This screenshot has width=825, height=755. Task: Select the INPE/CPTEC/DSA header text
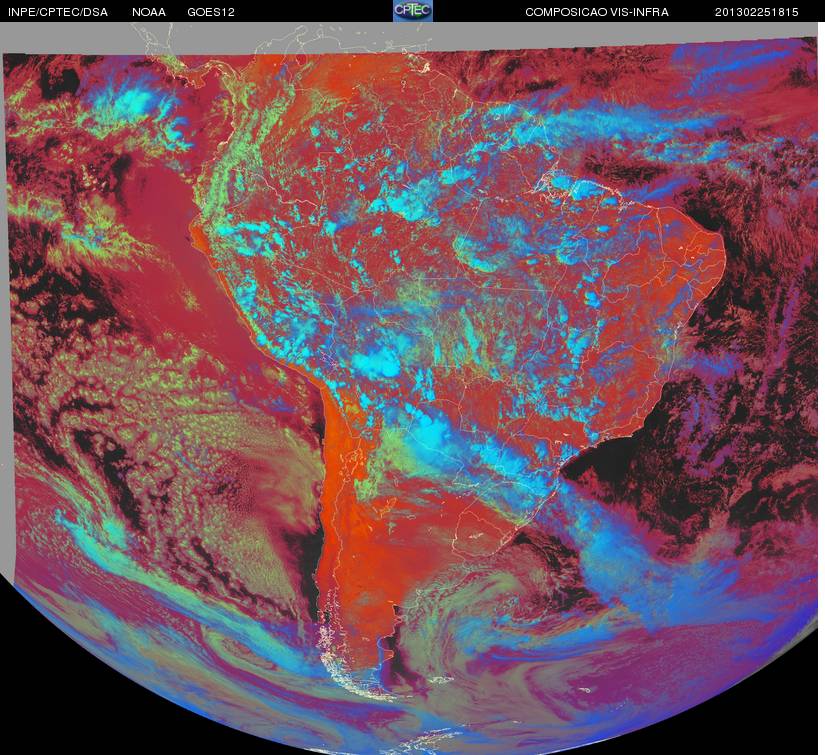point(58,12)
